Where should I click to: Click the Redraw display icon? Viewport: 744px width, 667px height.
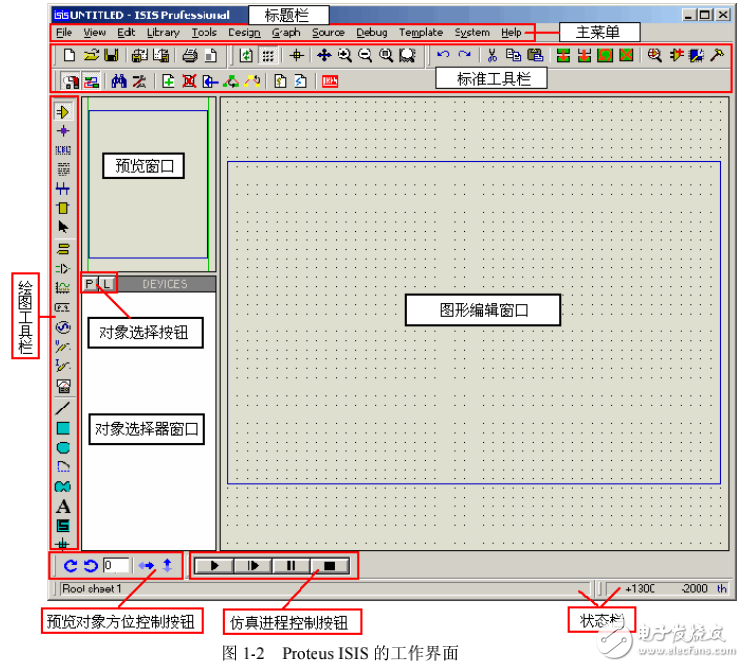click(246, 56)
